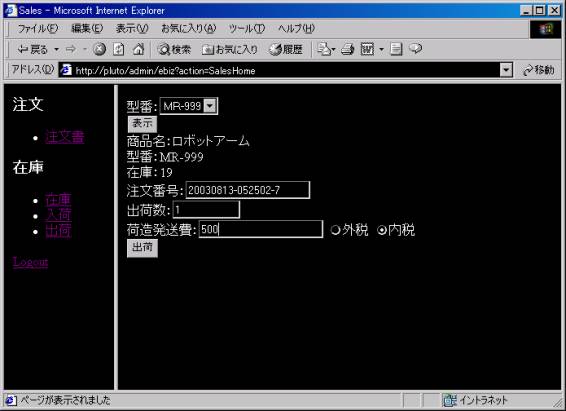Click the 表示 button
This screenshot has height=411, width=566.
click(x=142, y=124)
